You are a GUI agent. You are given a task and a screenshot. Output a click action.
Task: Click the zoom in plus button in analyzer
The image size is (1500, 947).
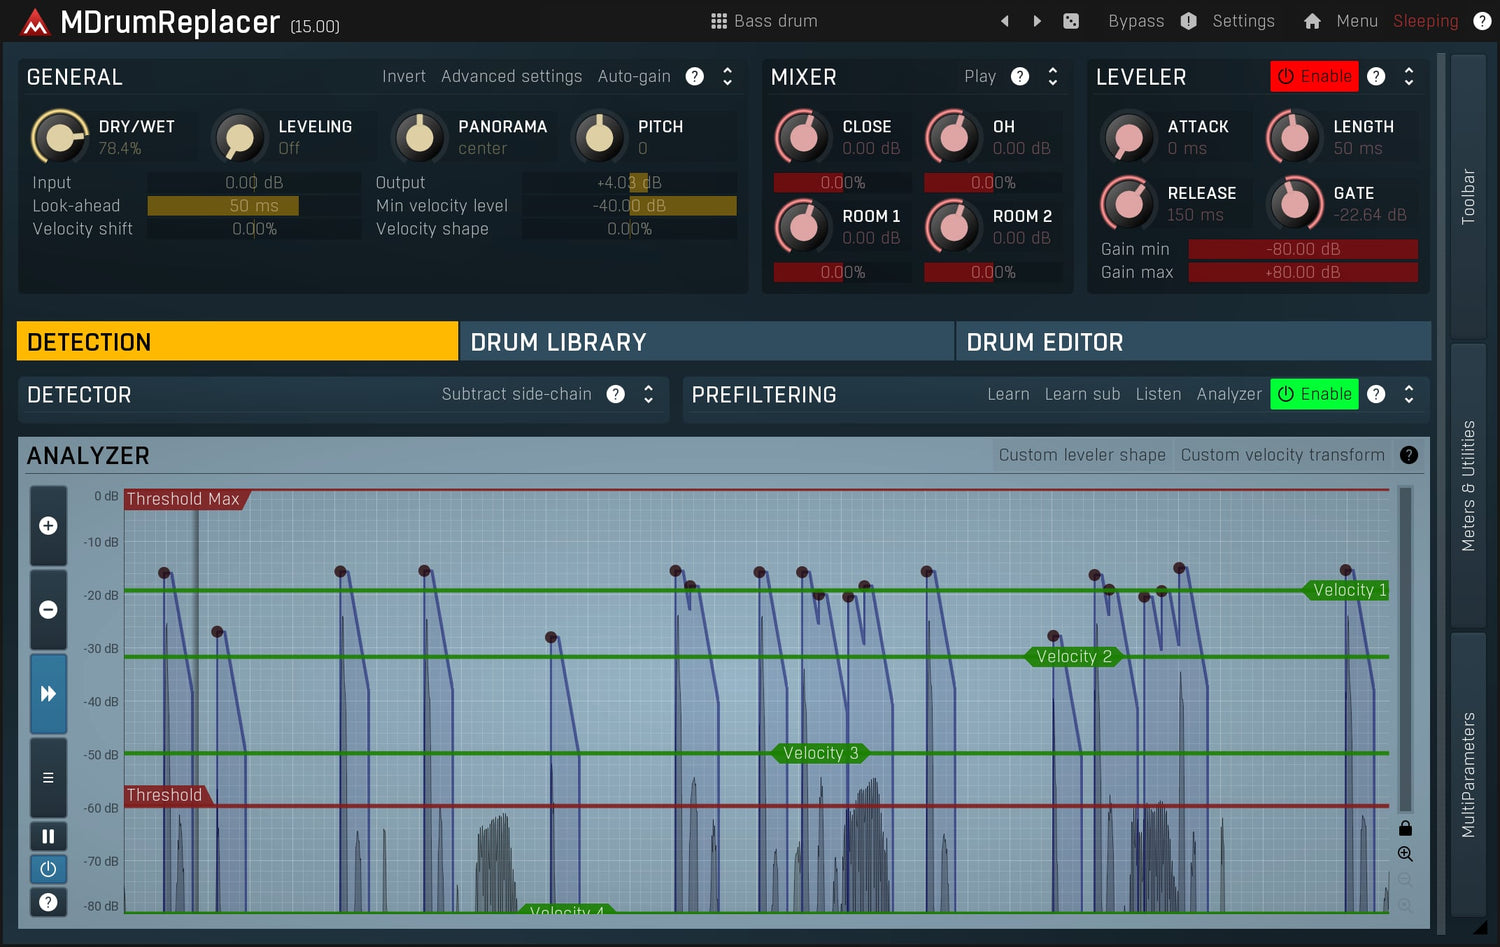(48, 526)
